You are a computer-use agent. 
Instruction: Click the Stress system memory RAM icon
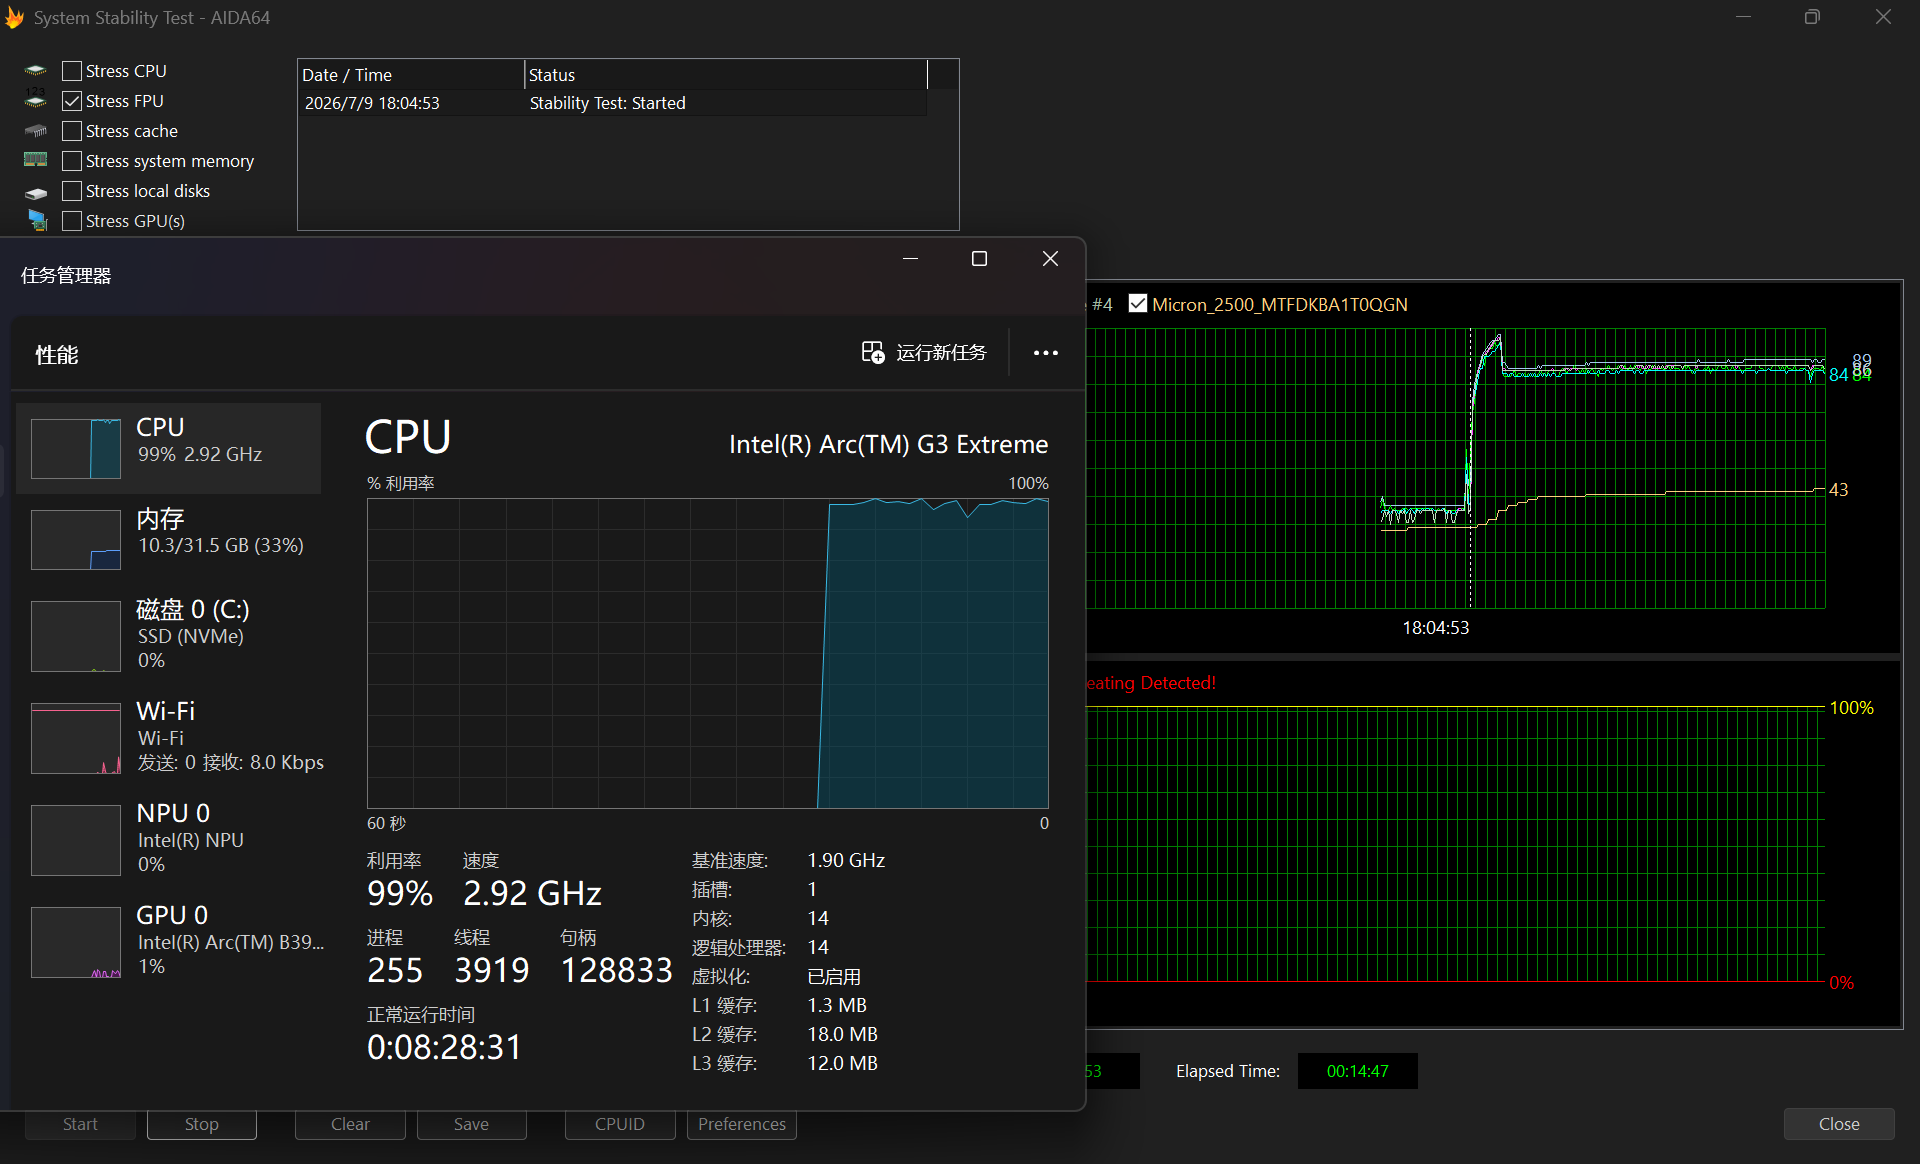tap(36, 160)
